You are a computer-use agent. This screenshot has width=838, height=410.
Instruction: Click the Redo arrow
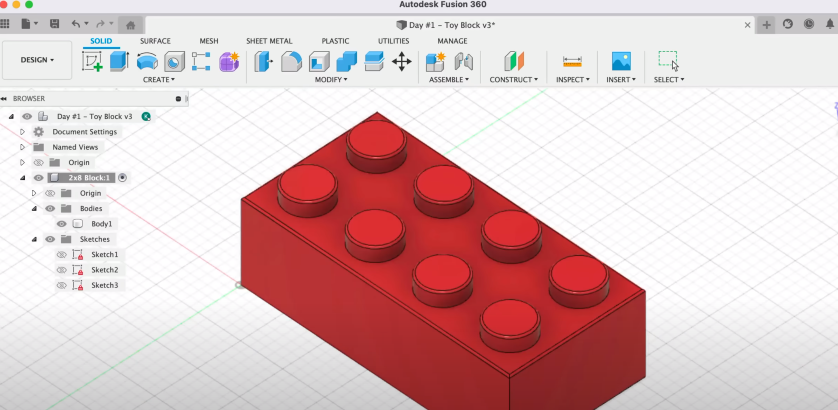coord(100,24)
